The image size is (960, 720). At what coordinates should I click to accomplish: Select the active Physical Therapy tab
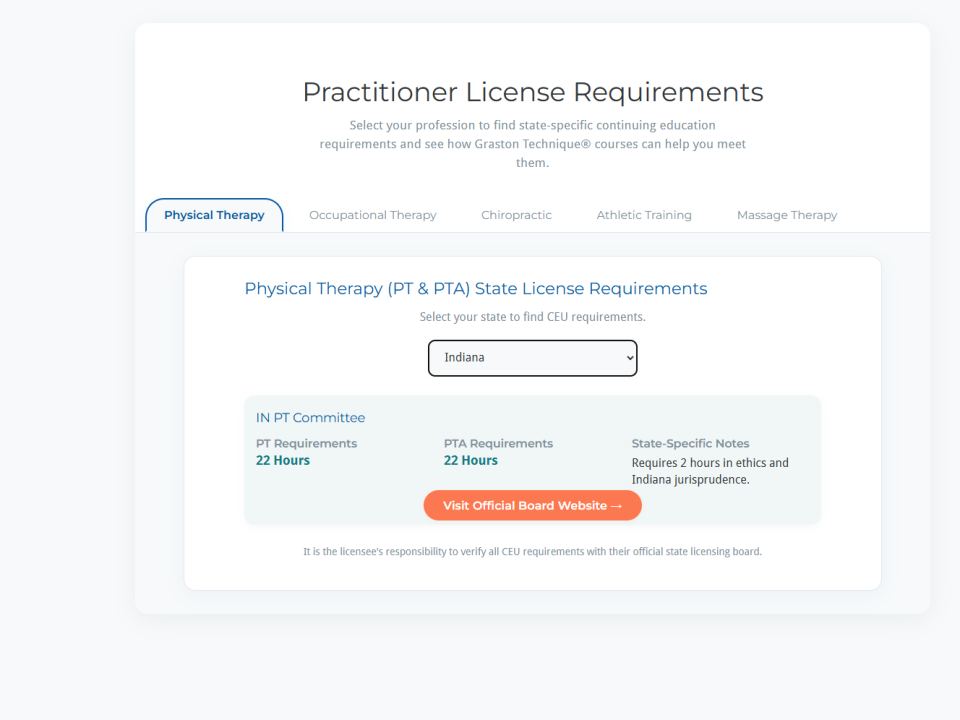[214, 214]
